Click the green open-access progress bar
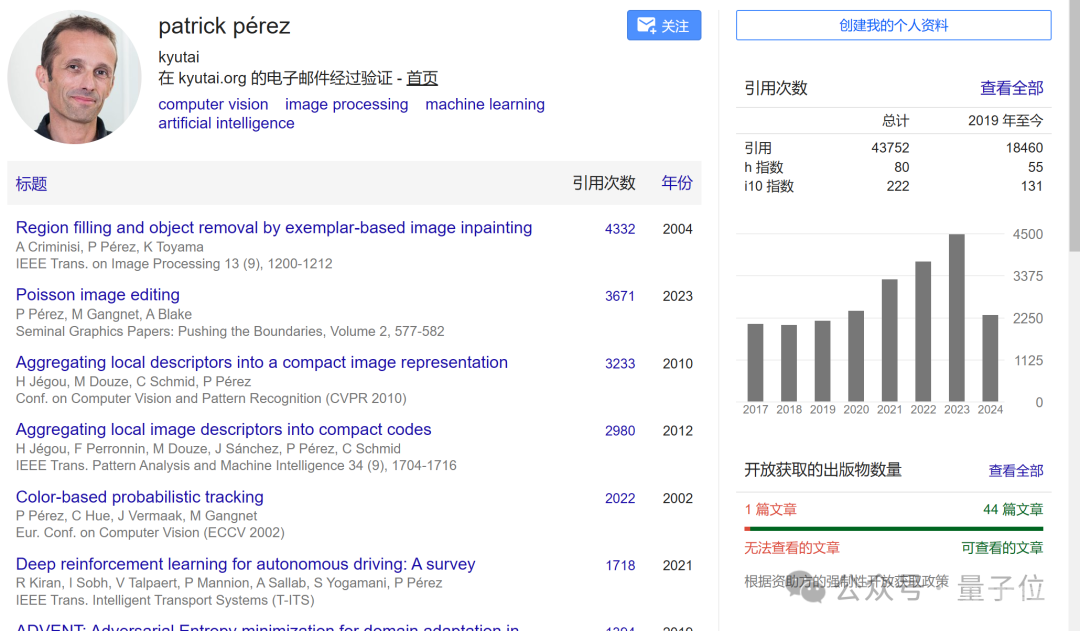The height and width of the screenshot is (631, 1080). 897,529
